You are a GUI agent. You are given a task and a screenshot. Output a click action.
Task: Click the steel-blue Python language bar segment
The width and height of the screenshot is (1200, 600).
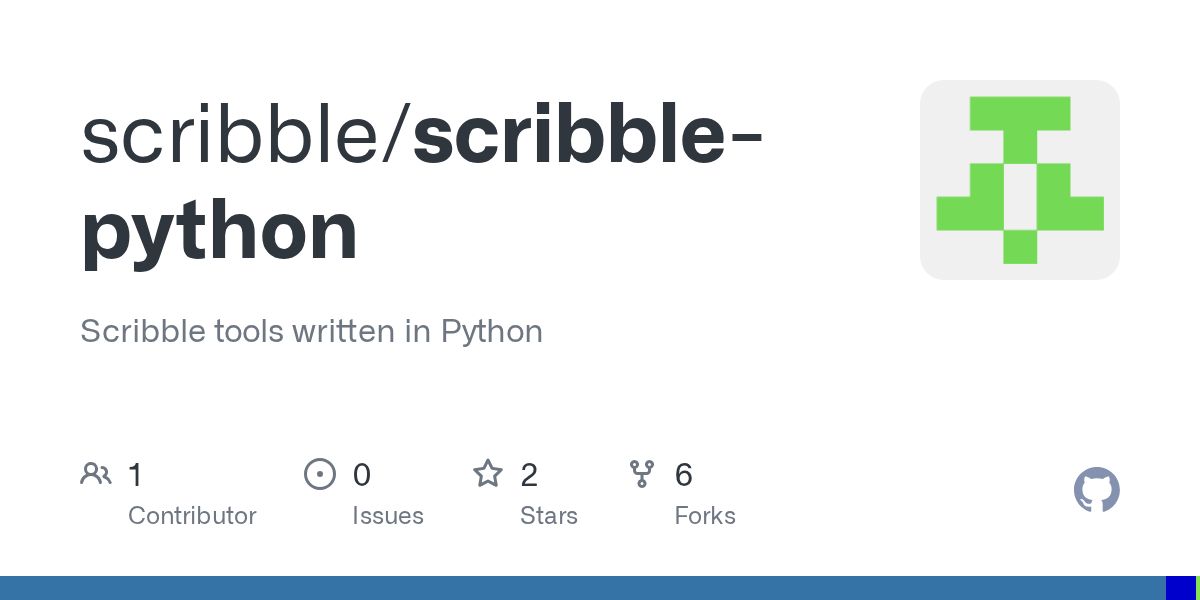pyautogui.click(x=580, y=588)
